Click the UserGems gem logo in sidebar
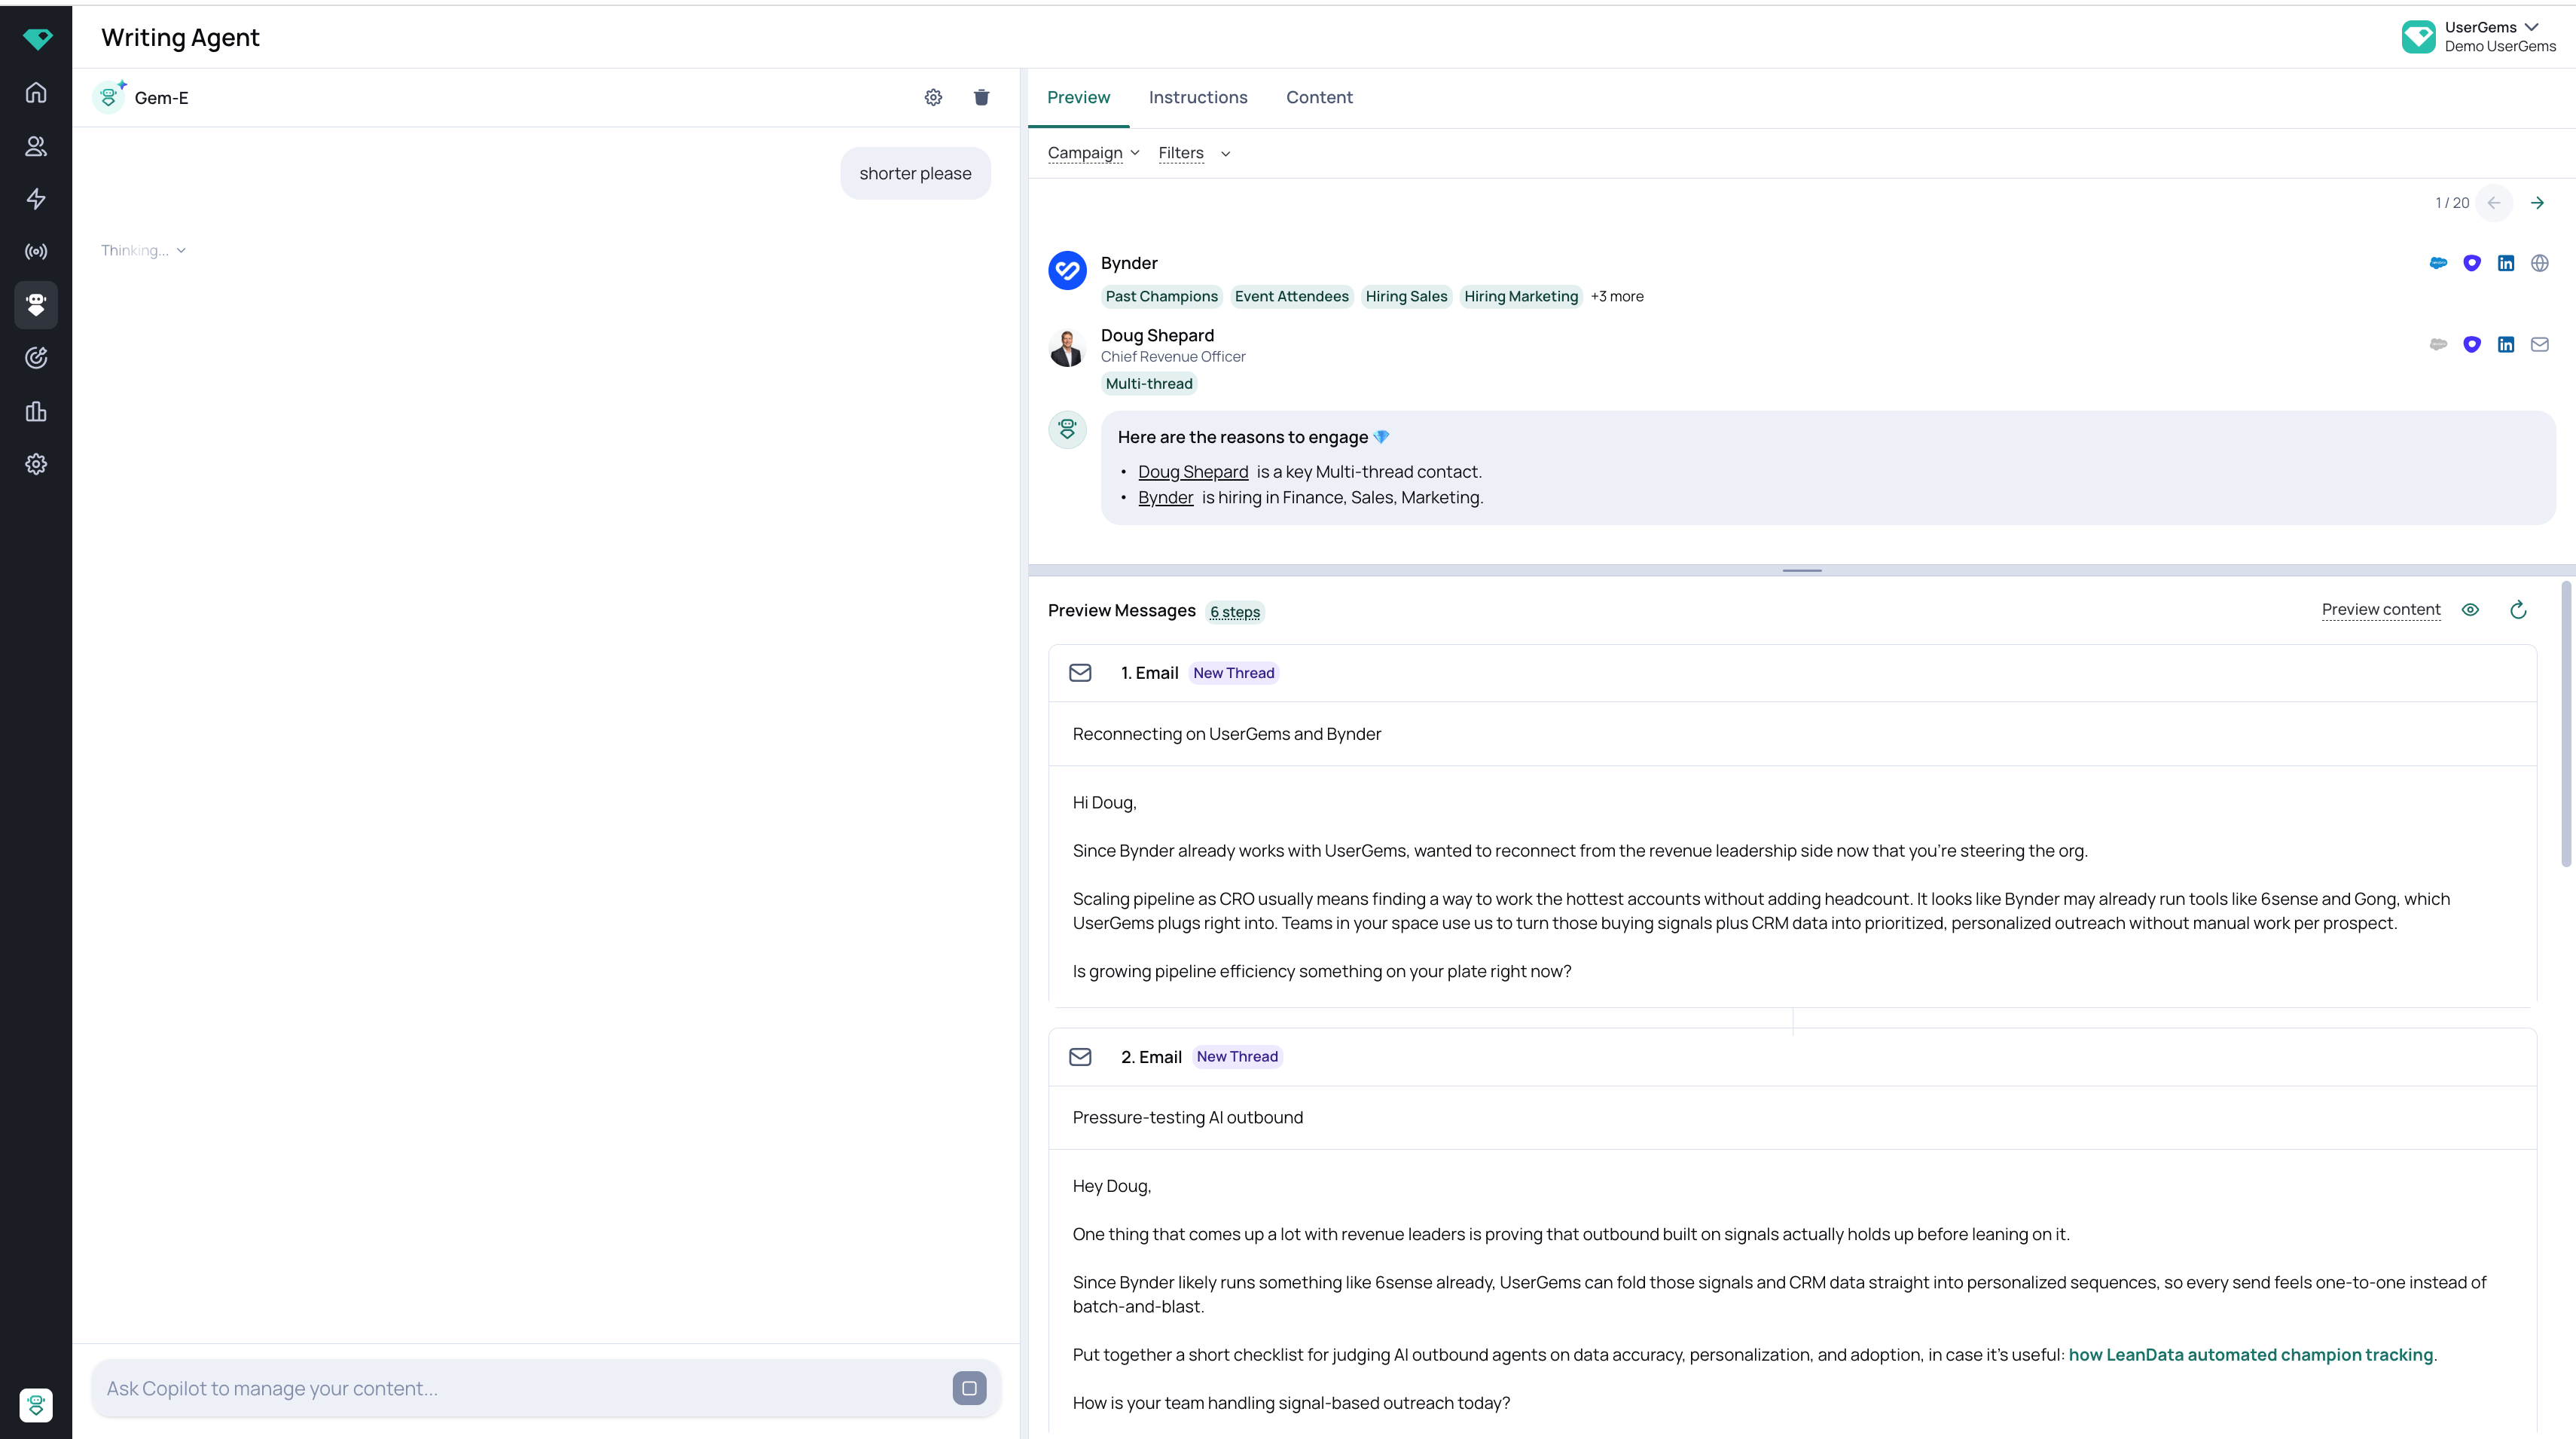 point(37,39)
